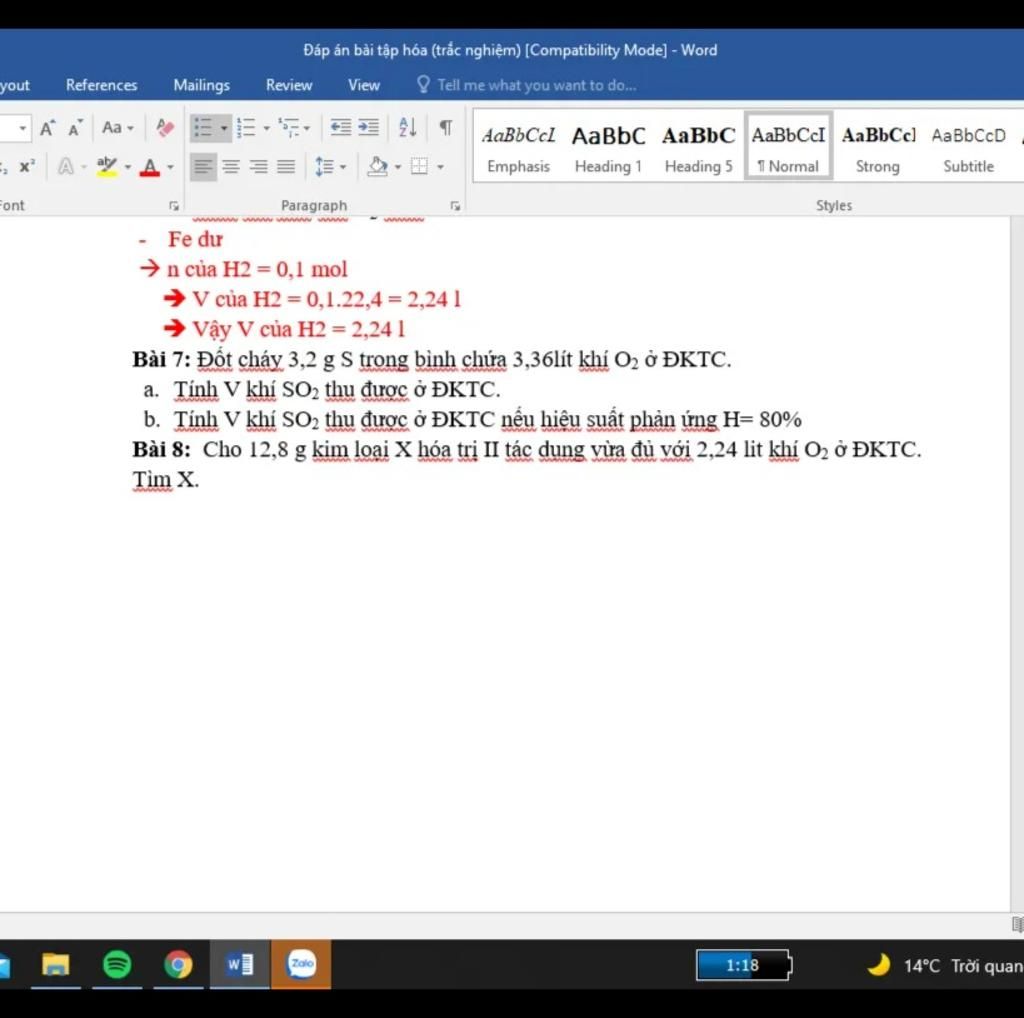Apply yellow text highlight color

click(x=106, y=167)
